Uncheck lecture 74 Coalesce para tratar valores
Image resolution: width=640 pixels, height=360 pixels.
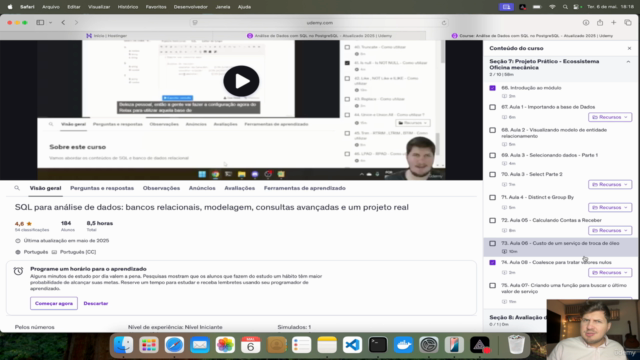coord(493,262)
